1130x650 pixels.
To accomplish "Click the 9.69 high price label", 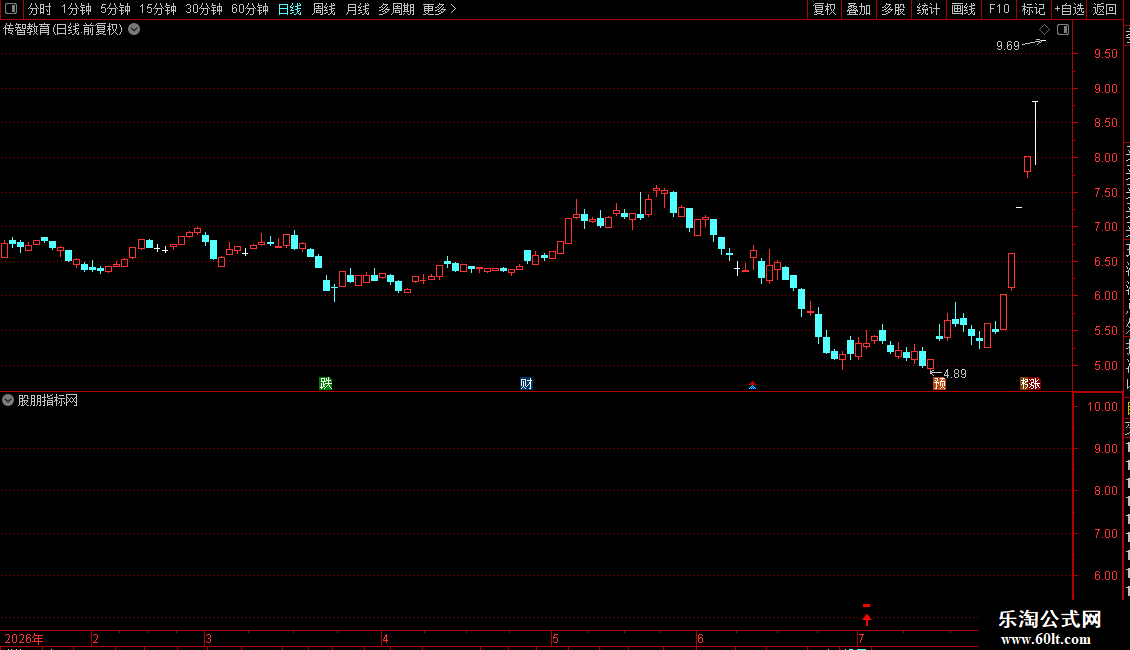I will [x=1007, y=45].
